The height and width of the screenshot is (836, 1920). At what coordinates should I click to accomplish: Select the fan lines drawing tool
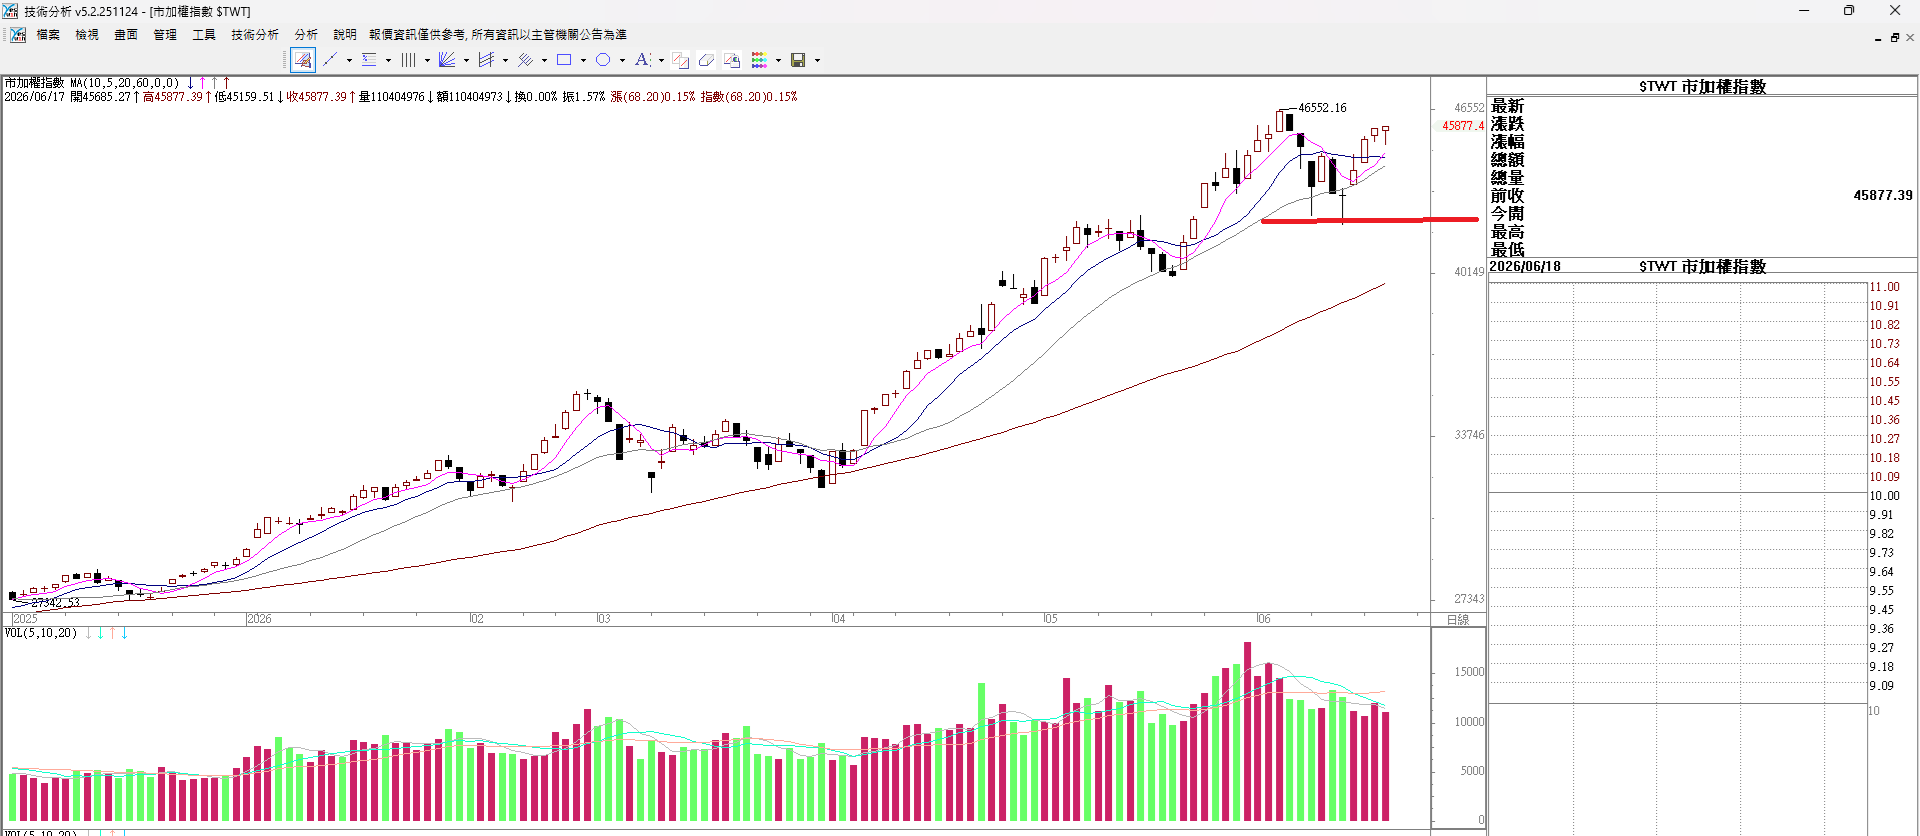point(447,60)
